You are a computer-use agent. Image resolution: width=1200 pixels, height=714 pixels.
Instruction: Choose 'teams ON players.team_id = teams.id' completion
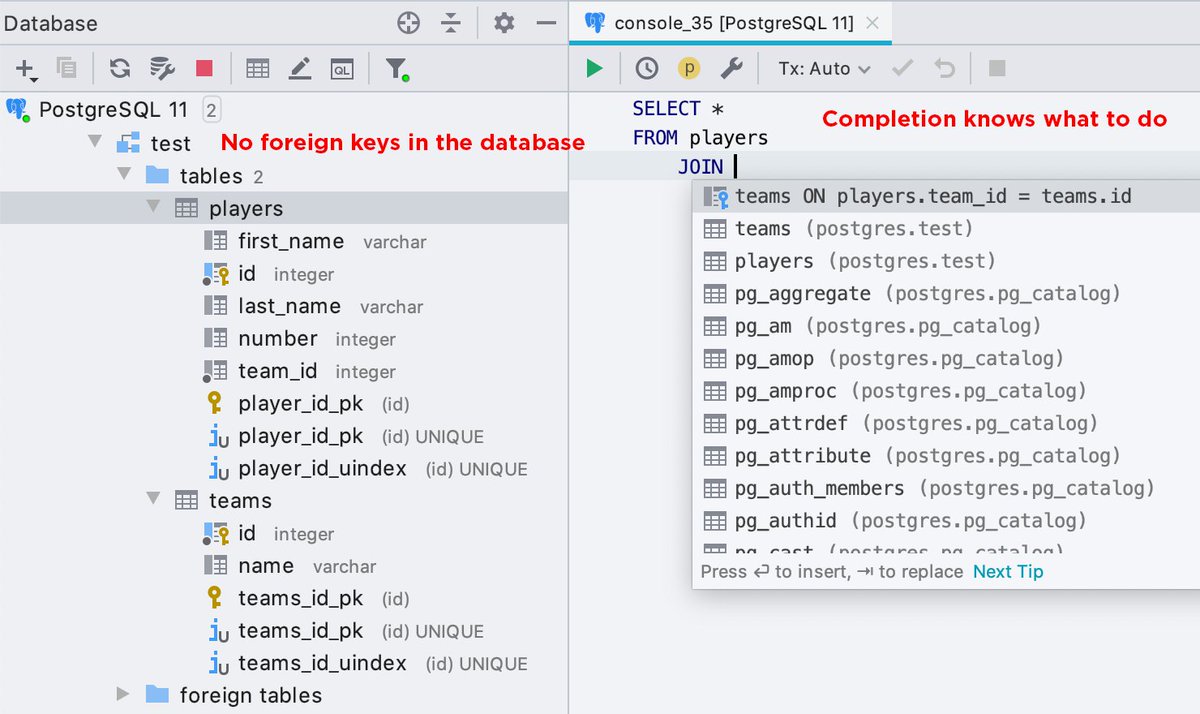(x=946, y=196)
